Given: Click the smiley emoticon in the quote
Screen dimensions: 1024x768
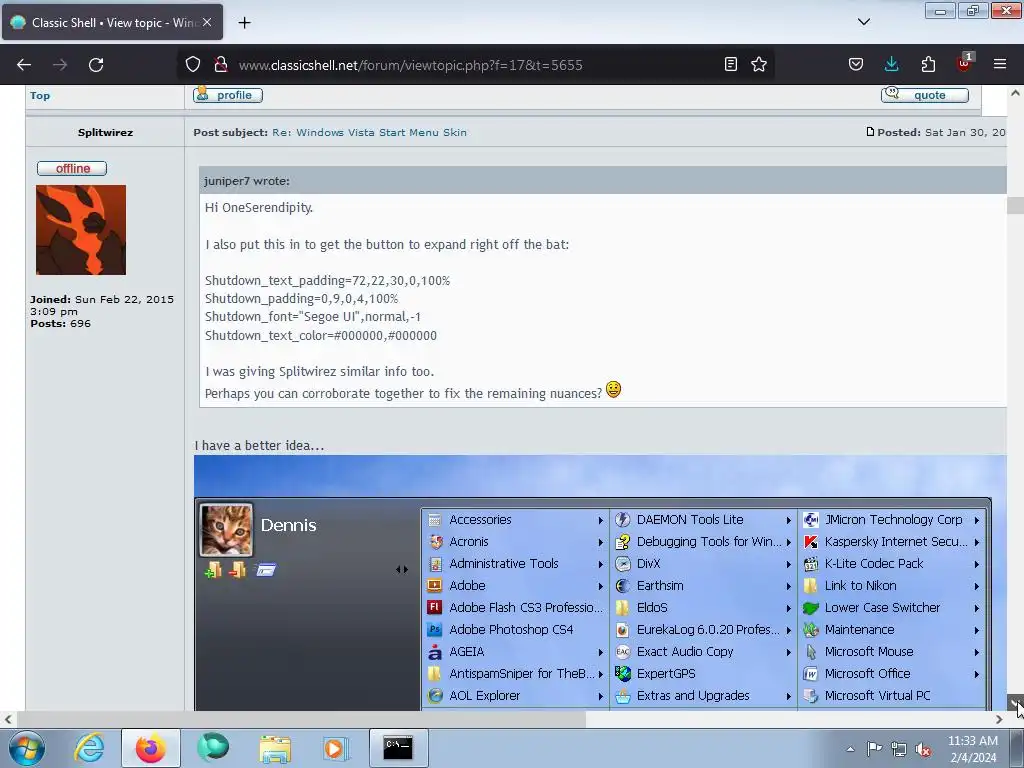Looking at the screenshot, I should [x=613, y=389].
